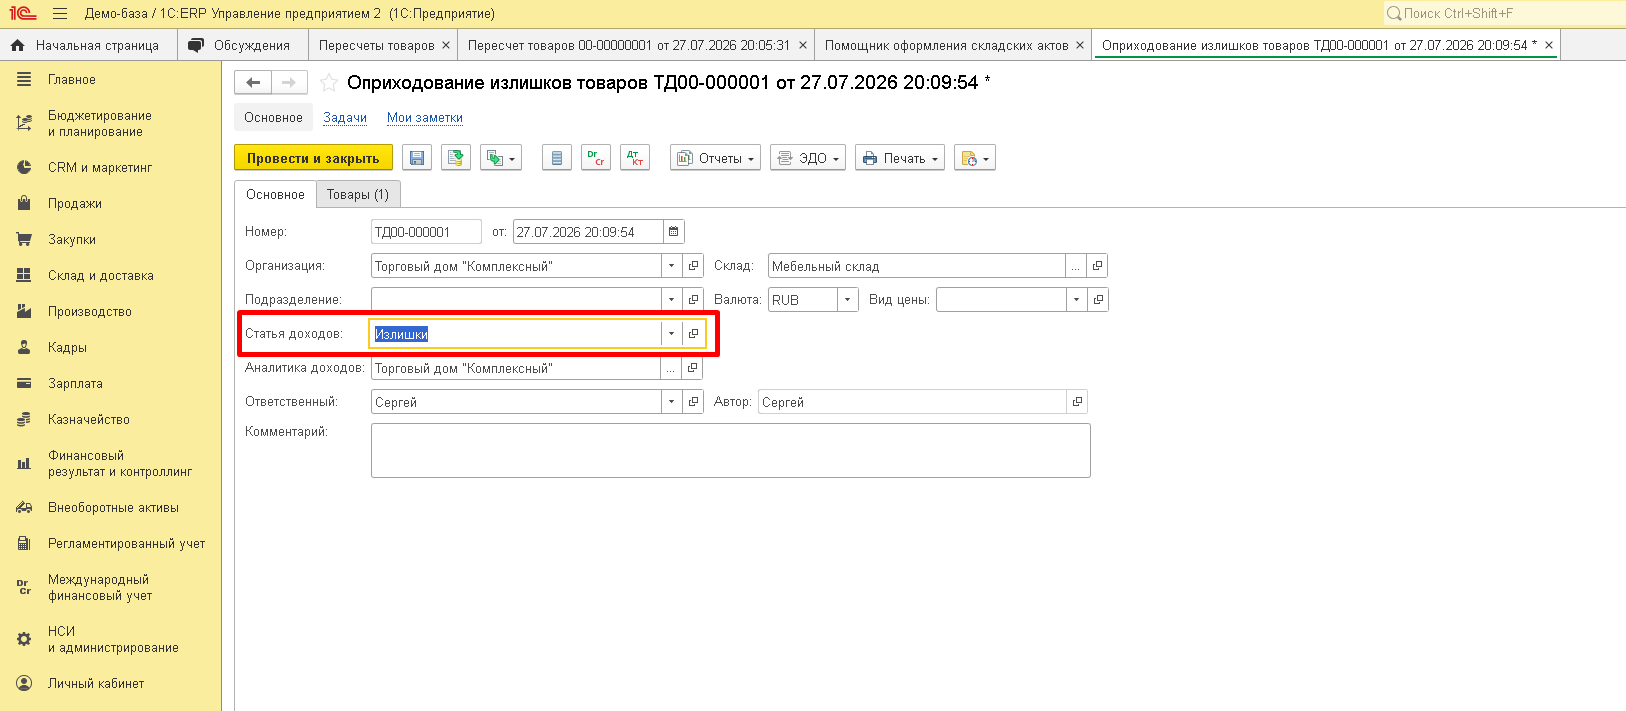Screen dimensions: 1626x711
Task: Click the Склад selection ellipsis button
Action: (x=1075, y=266)
